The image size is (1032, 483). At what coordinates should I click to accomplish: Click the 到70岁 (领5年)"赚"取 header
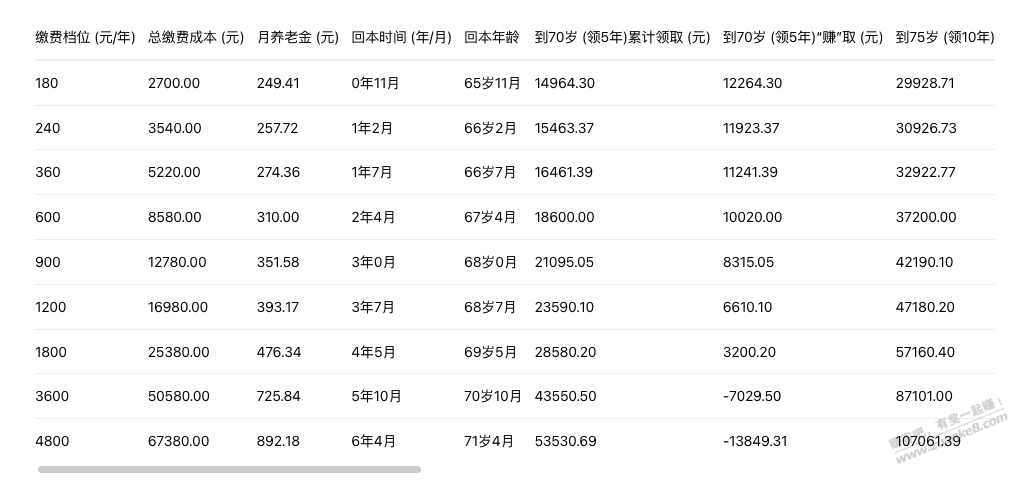pyautogui.click(x=803, y=38)
